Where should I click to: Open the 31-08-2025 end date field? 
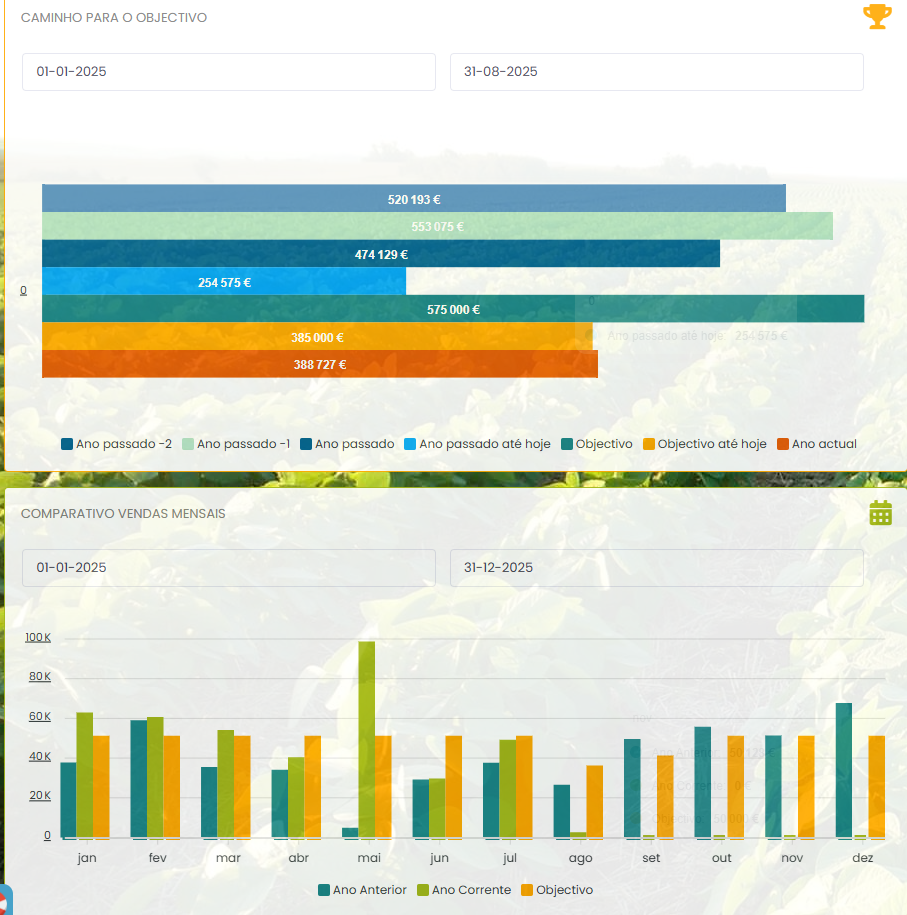tap(656, 72)
